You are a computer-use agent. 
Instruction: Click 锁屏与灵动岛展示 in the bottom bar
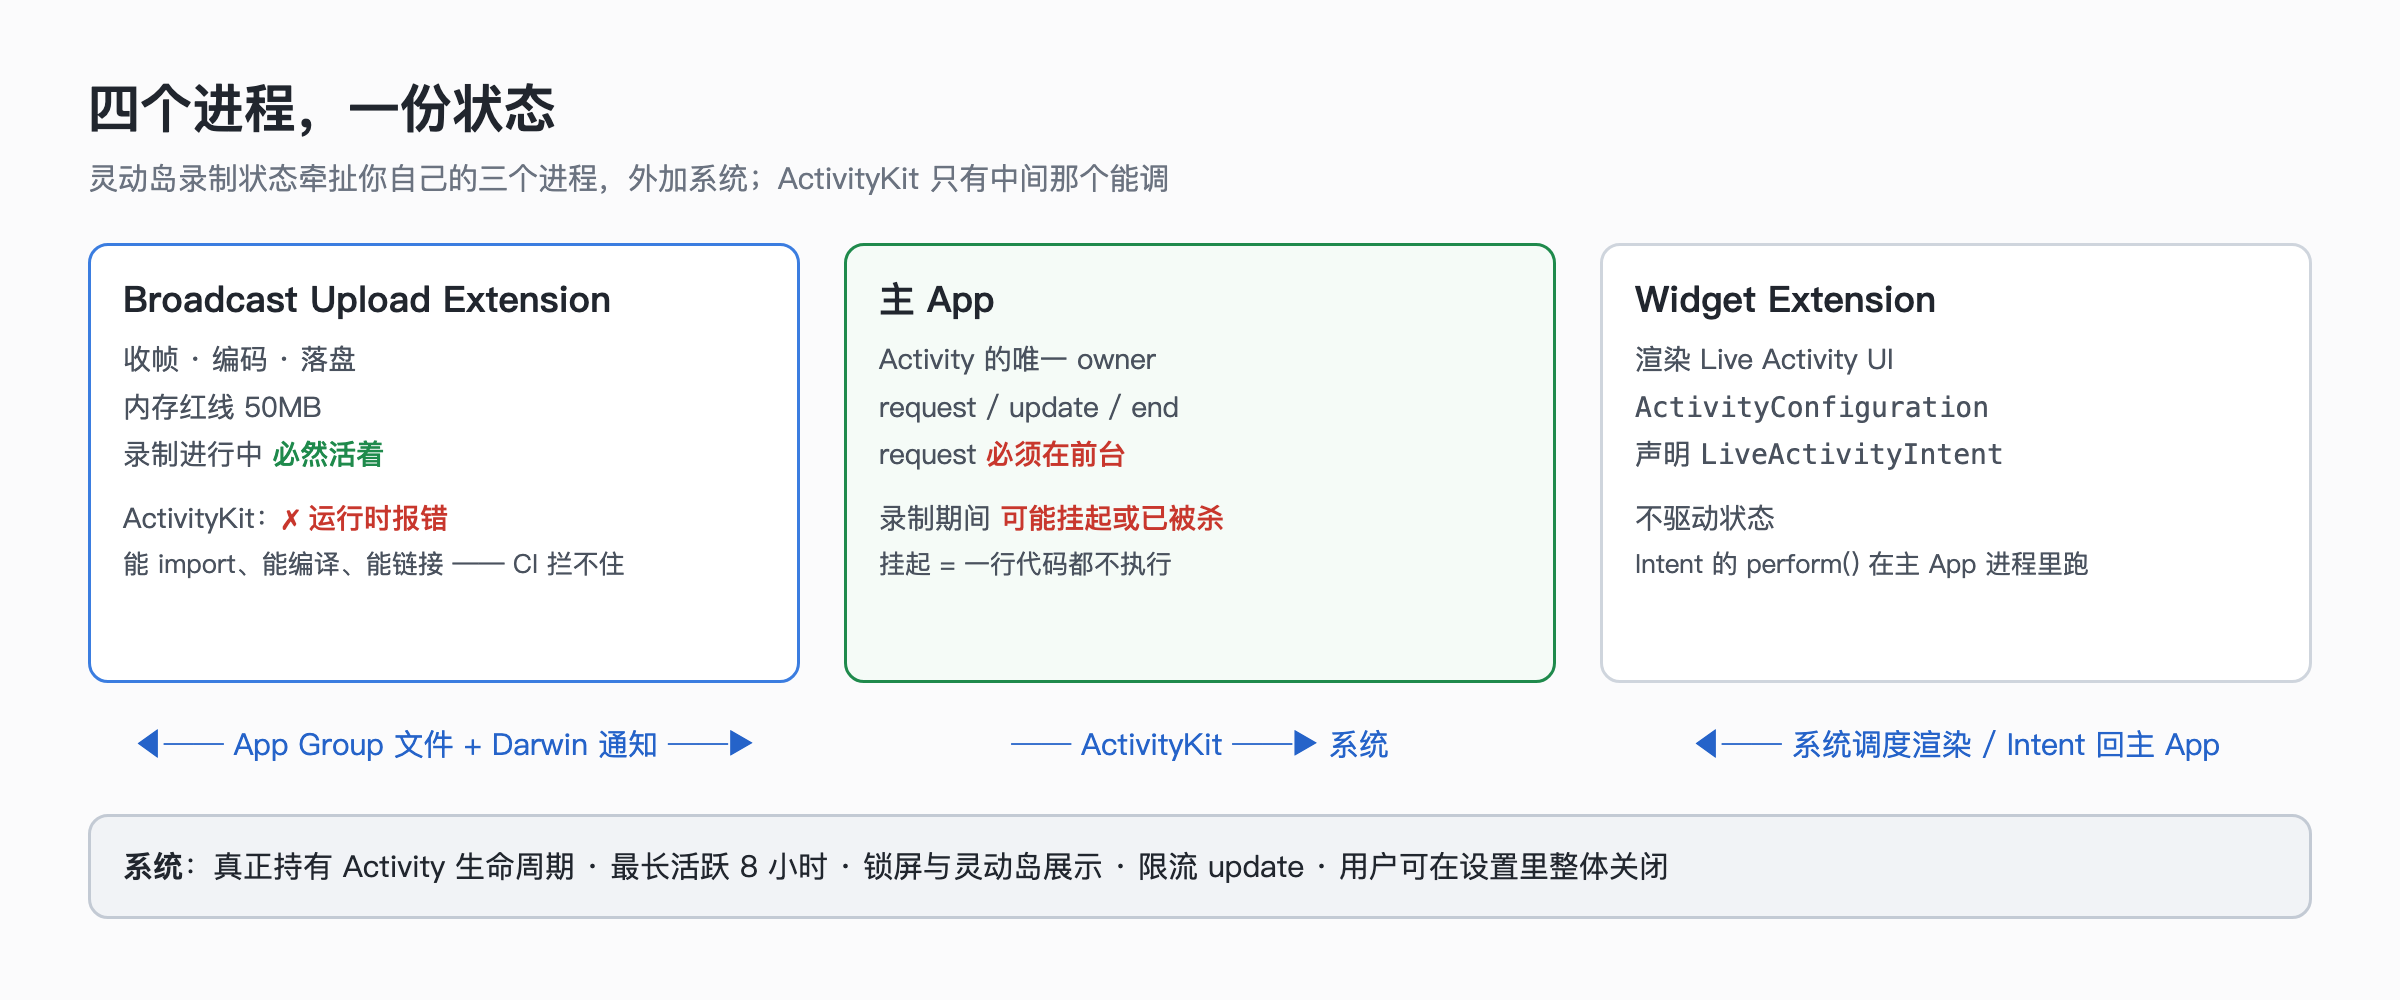983,867
